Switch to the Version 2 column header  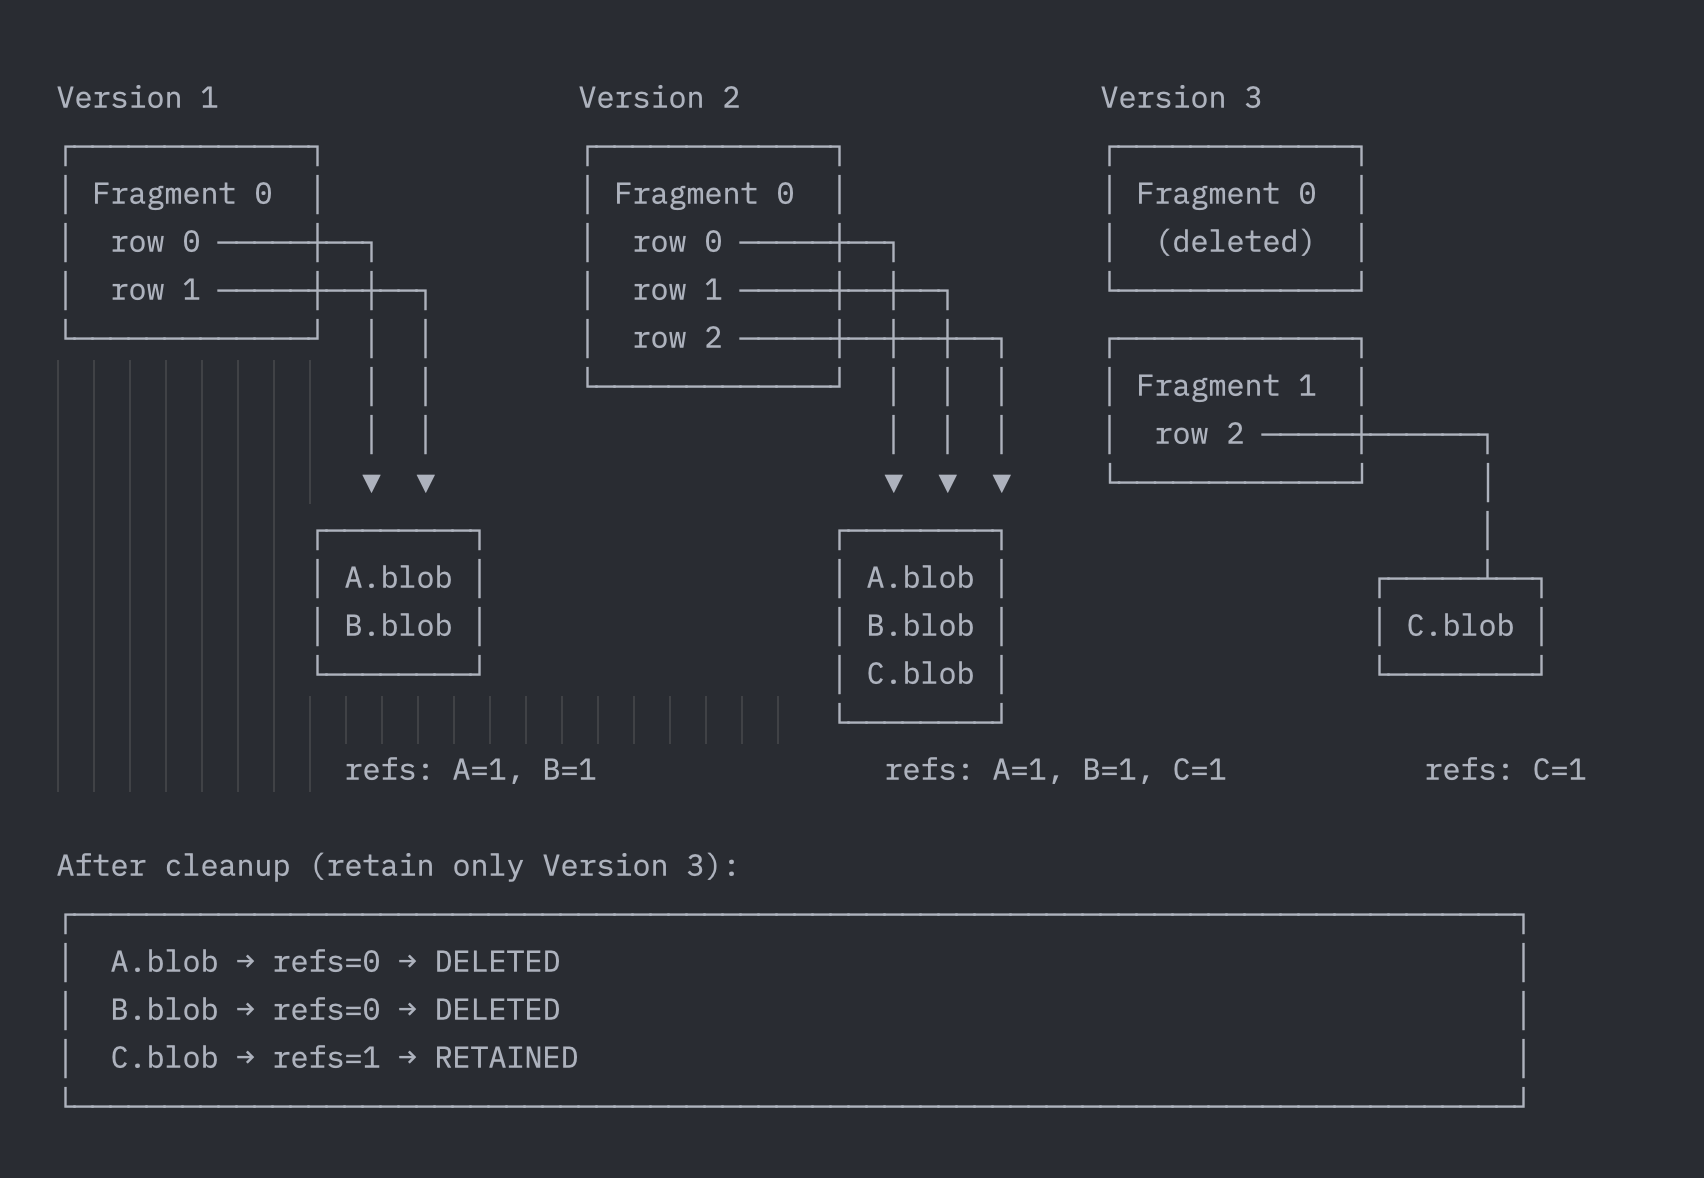(661, 97)
